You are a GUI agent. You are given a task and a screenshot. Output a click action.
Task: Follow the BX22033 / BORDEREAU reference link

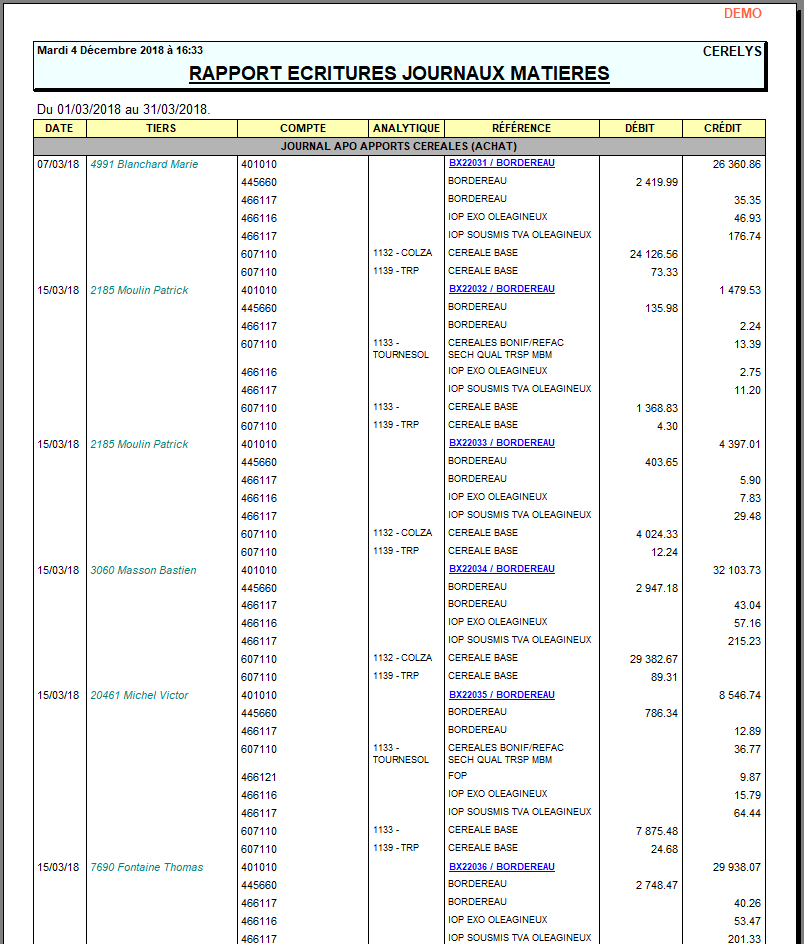[x=501, y=443]
